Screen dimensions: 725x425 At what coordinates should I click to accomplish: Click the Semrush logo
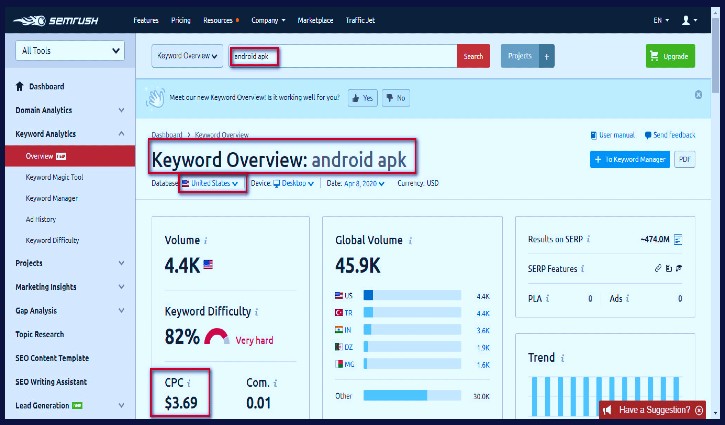coord(56,20)
